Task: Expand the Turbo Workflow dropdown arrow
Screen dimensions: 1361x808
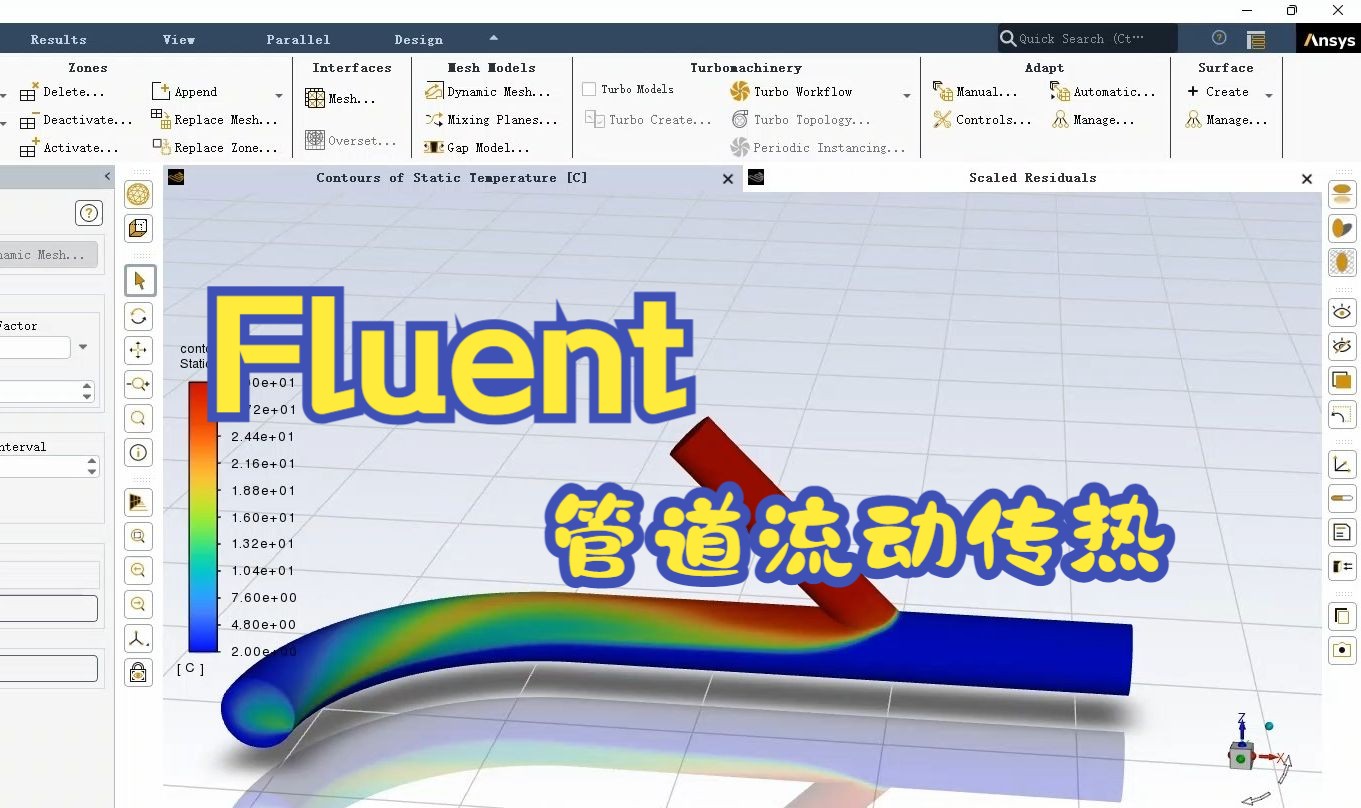Action: click(907, 96)
